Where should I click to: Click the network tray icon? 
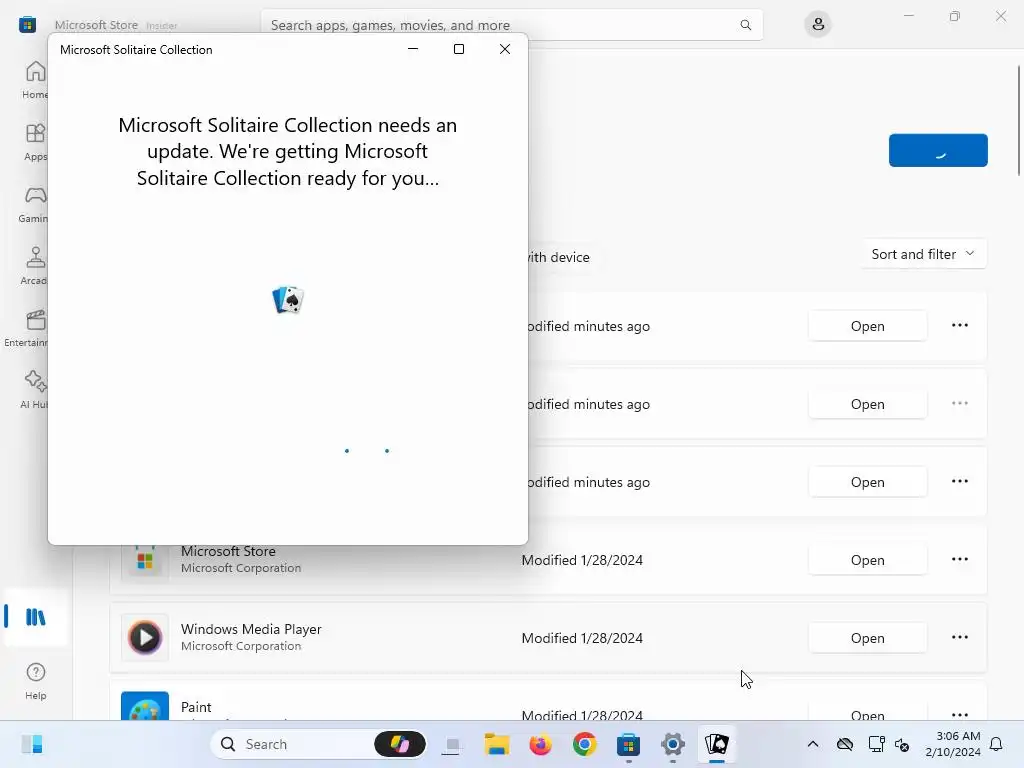pyautogui.click(x=876, y=744)
